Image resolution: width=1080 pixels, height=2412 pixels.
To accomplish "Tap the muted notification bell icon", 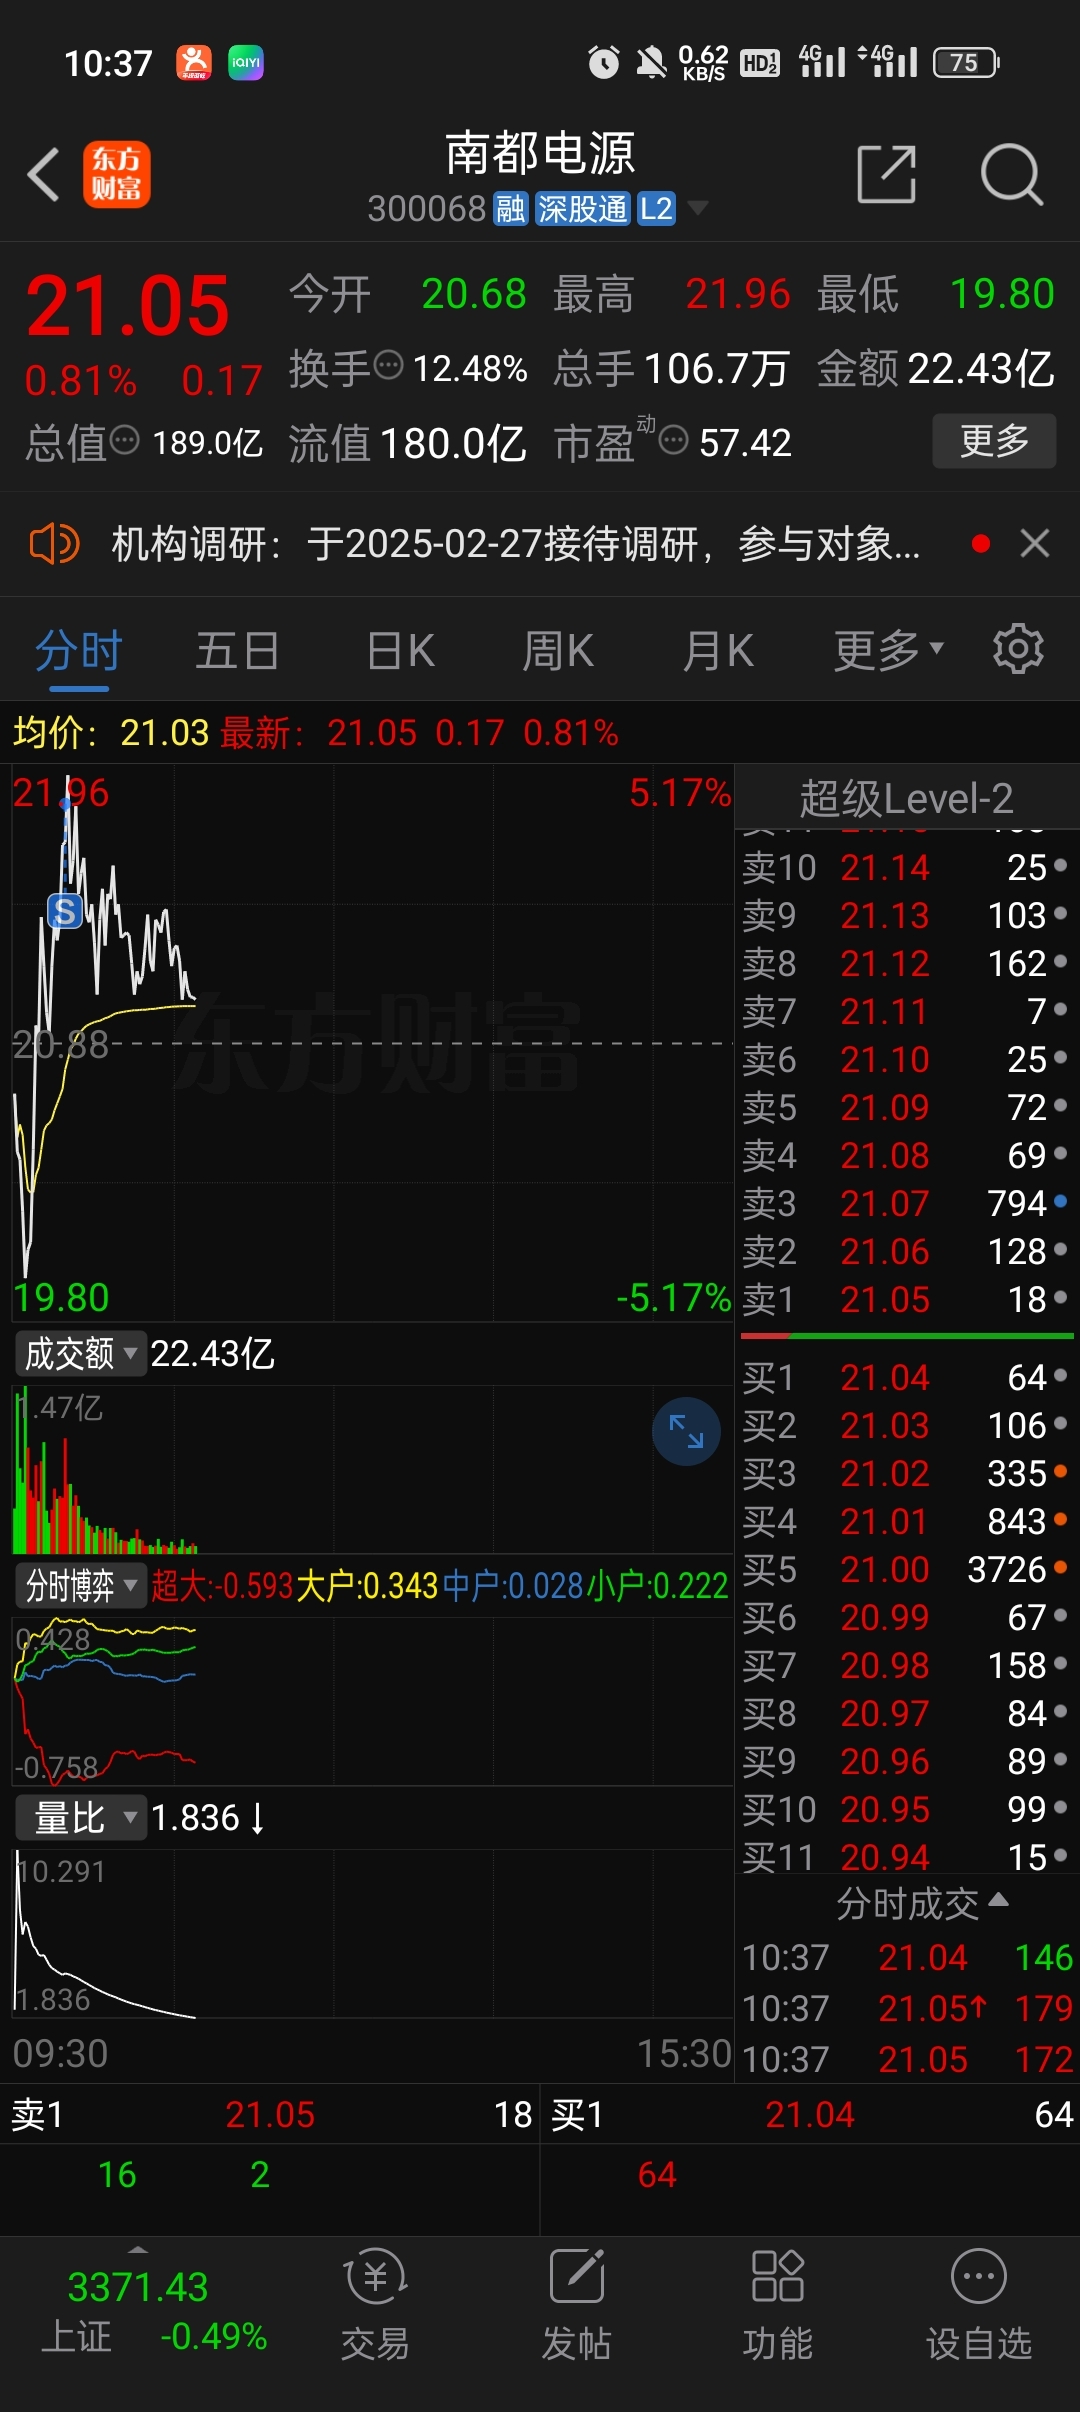I will point(651,63).
